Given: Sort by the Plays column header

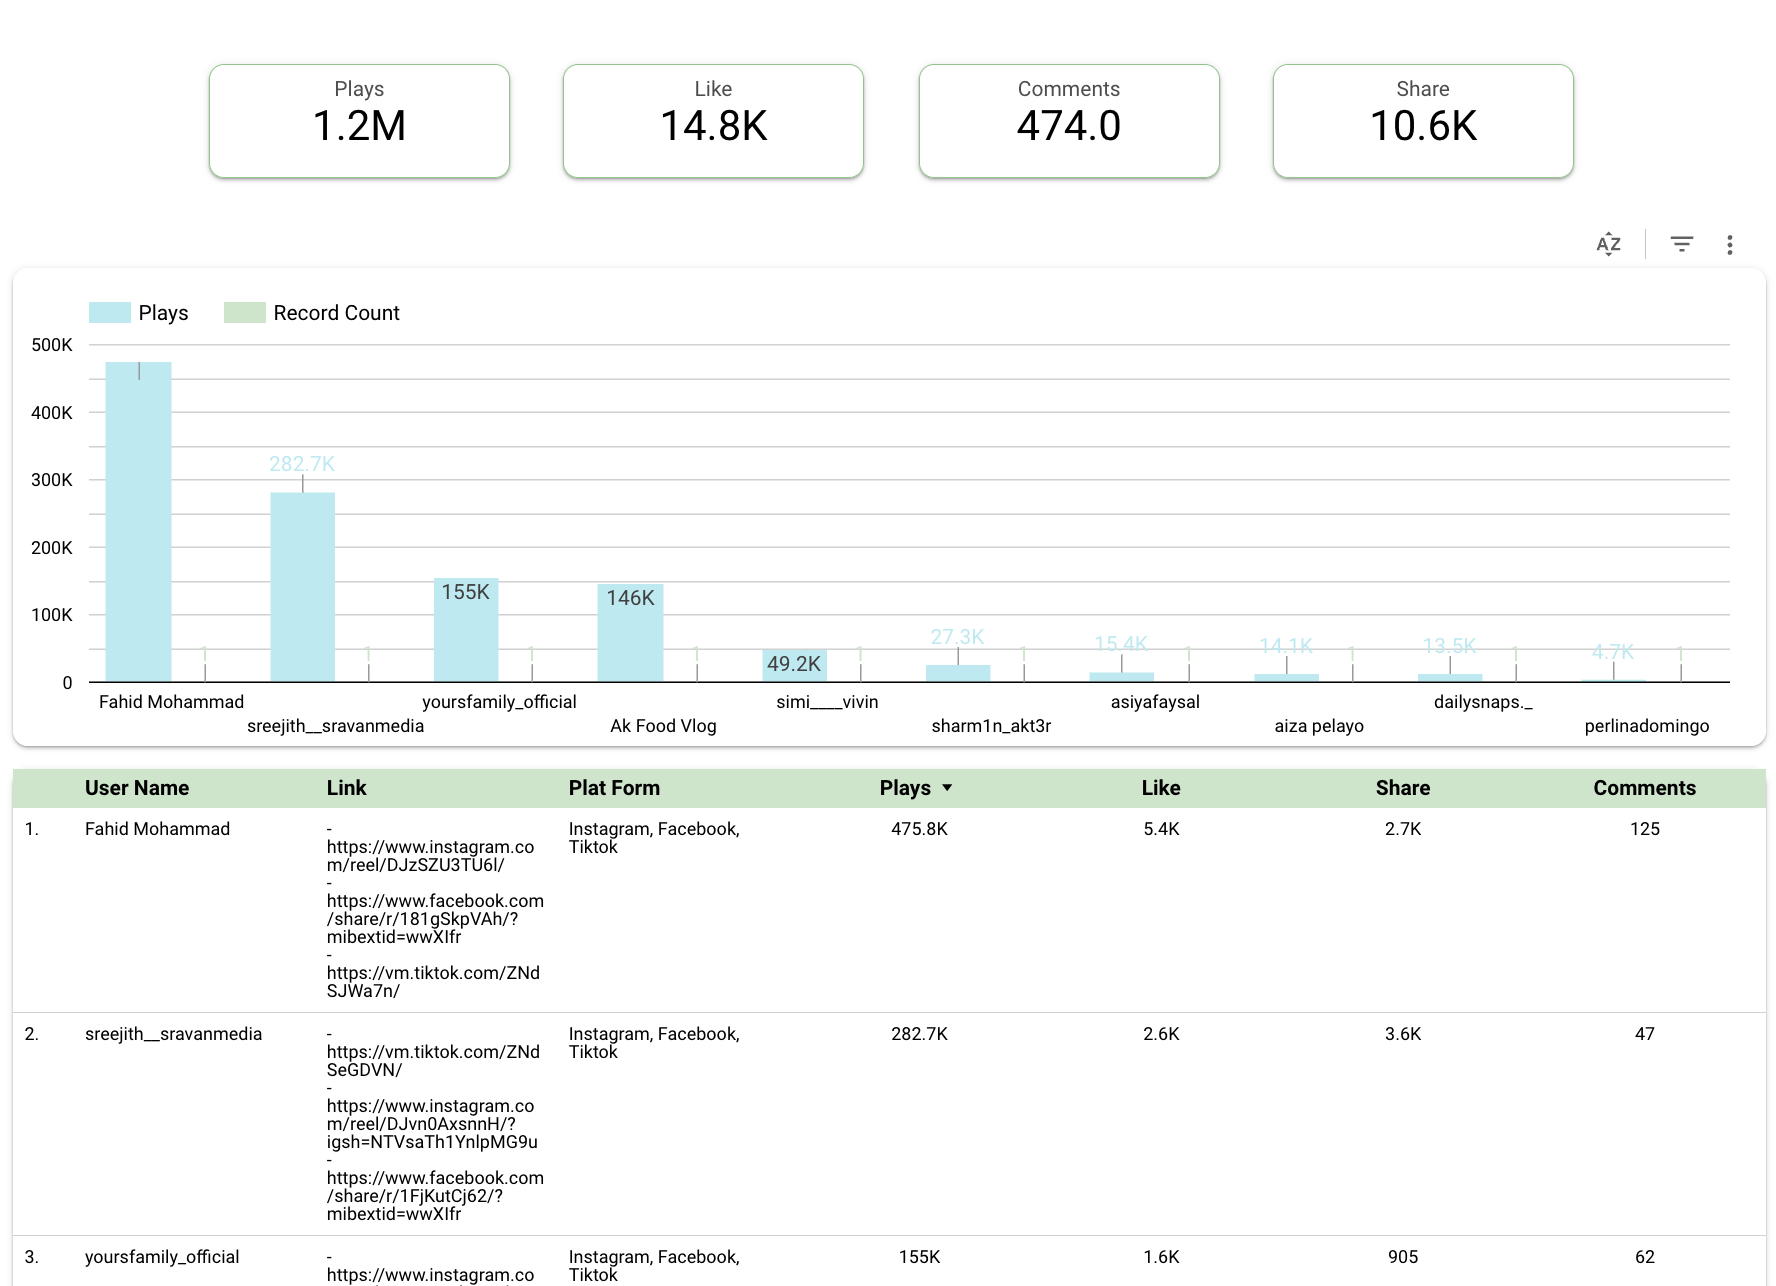Looking at the screenshot, I should point(905,788).
